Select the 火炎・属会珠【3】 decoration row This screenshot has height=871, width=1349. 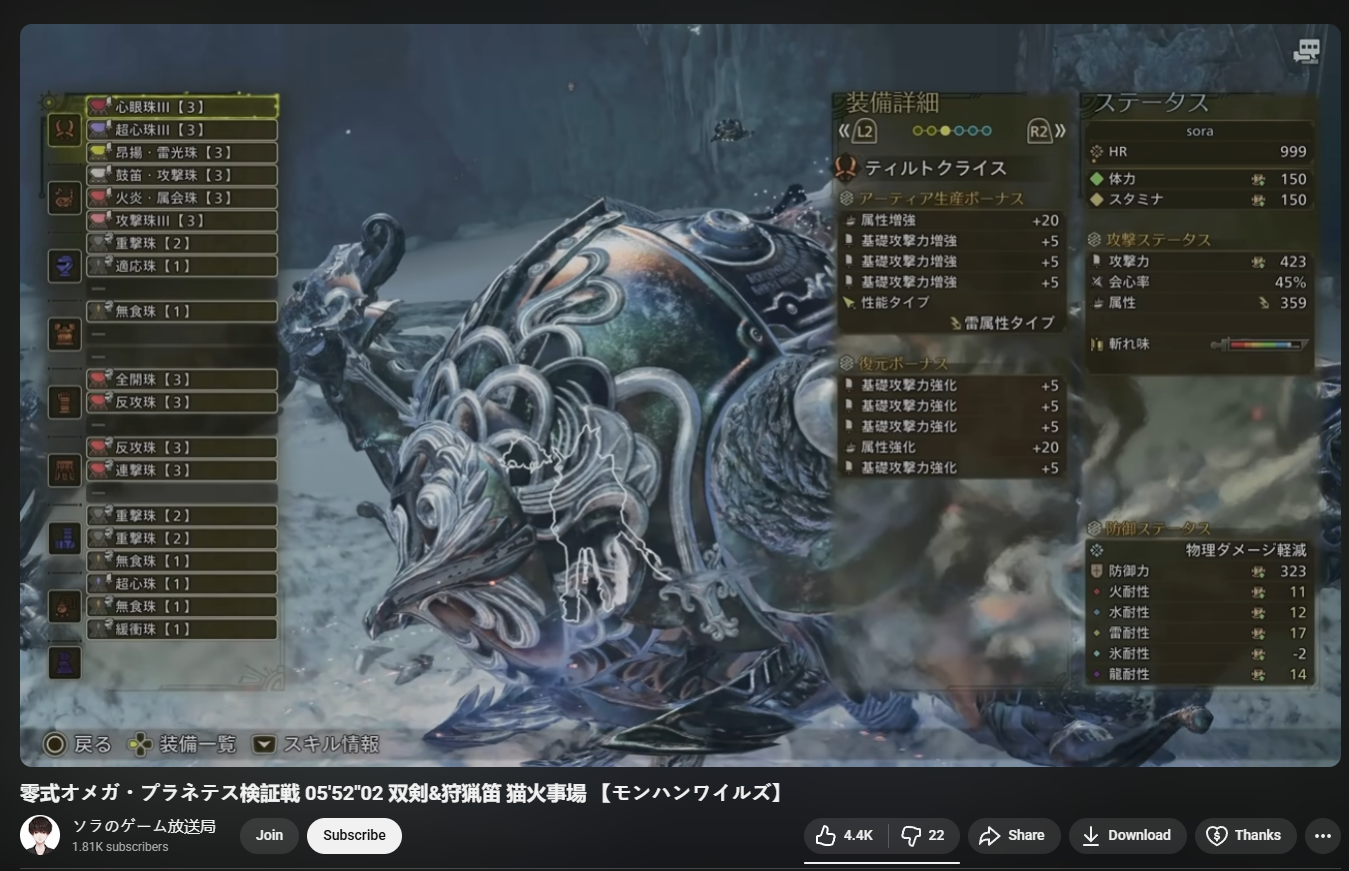(181, 198)
